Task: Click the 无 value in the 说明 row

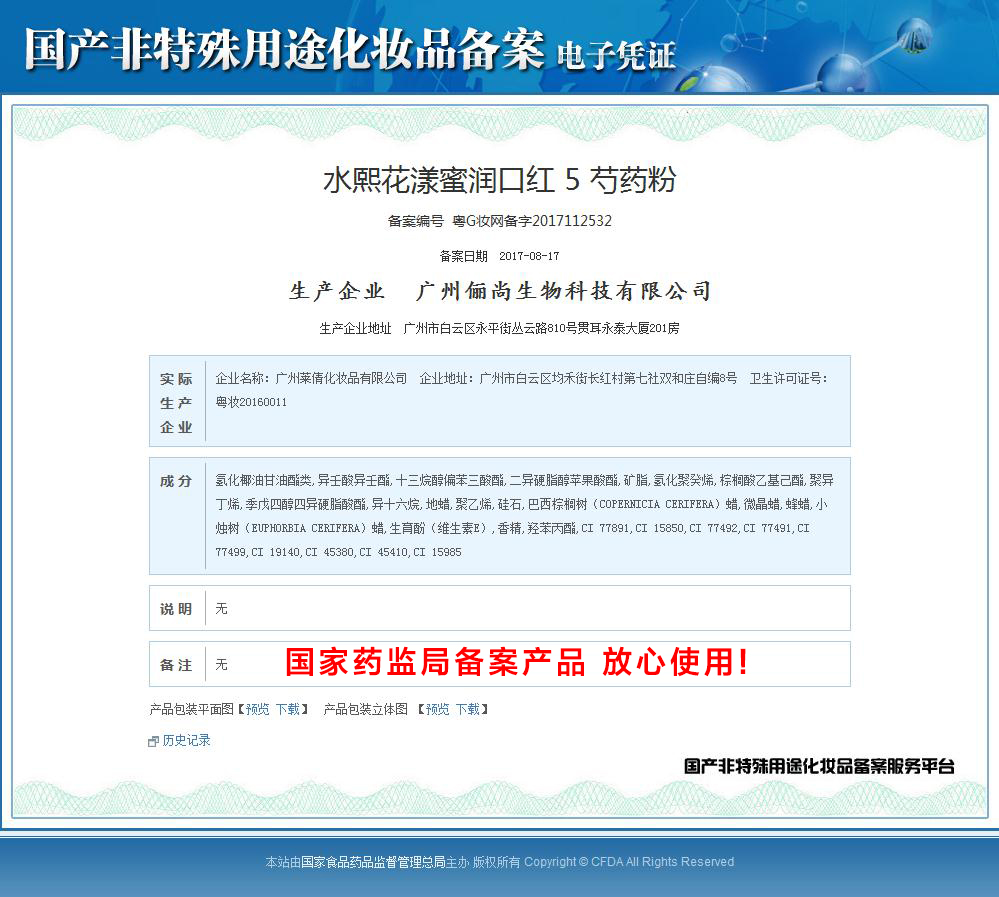Action: (221, 608)
